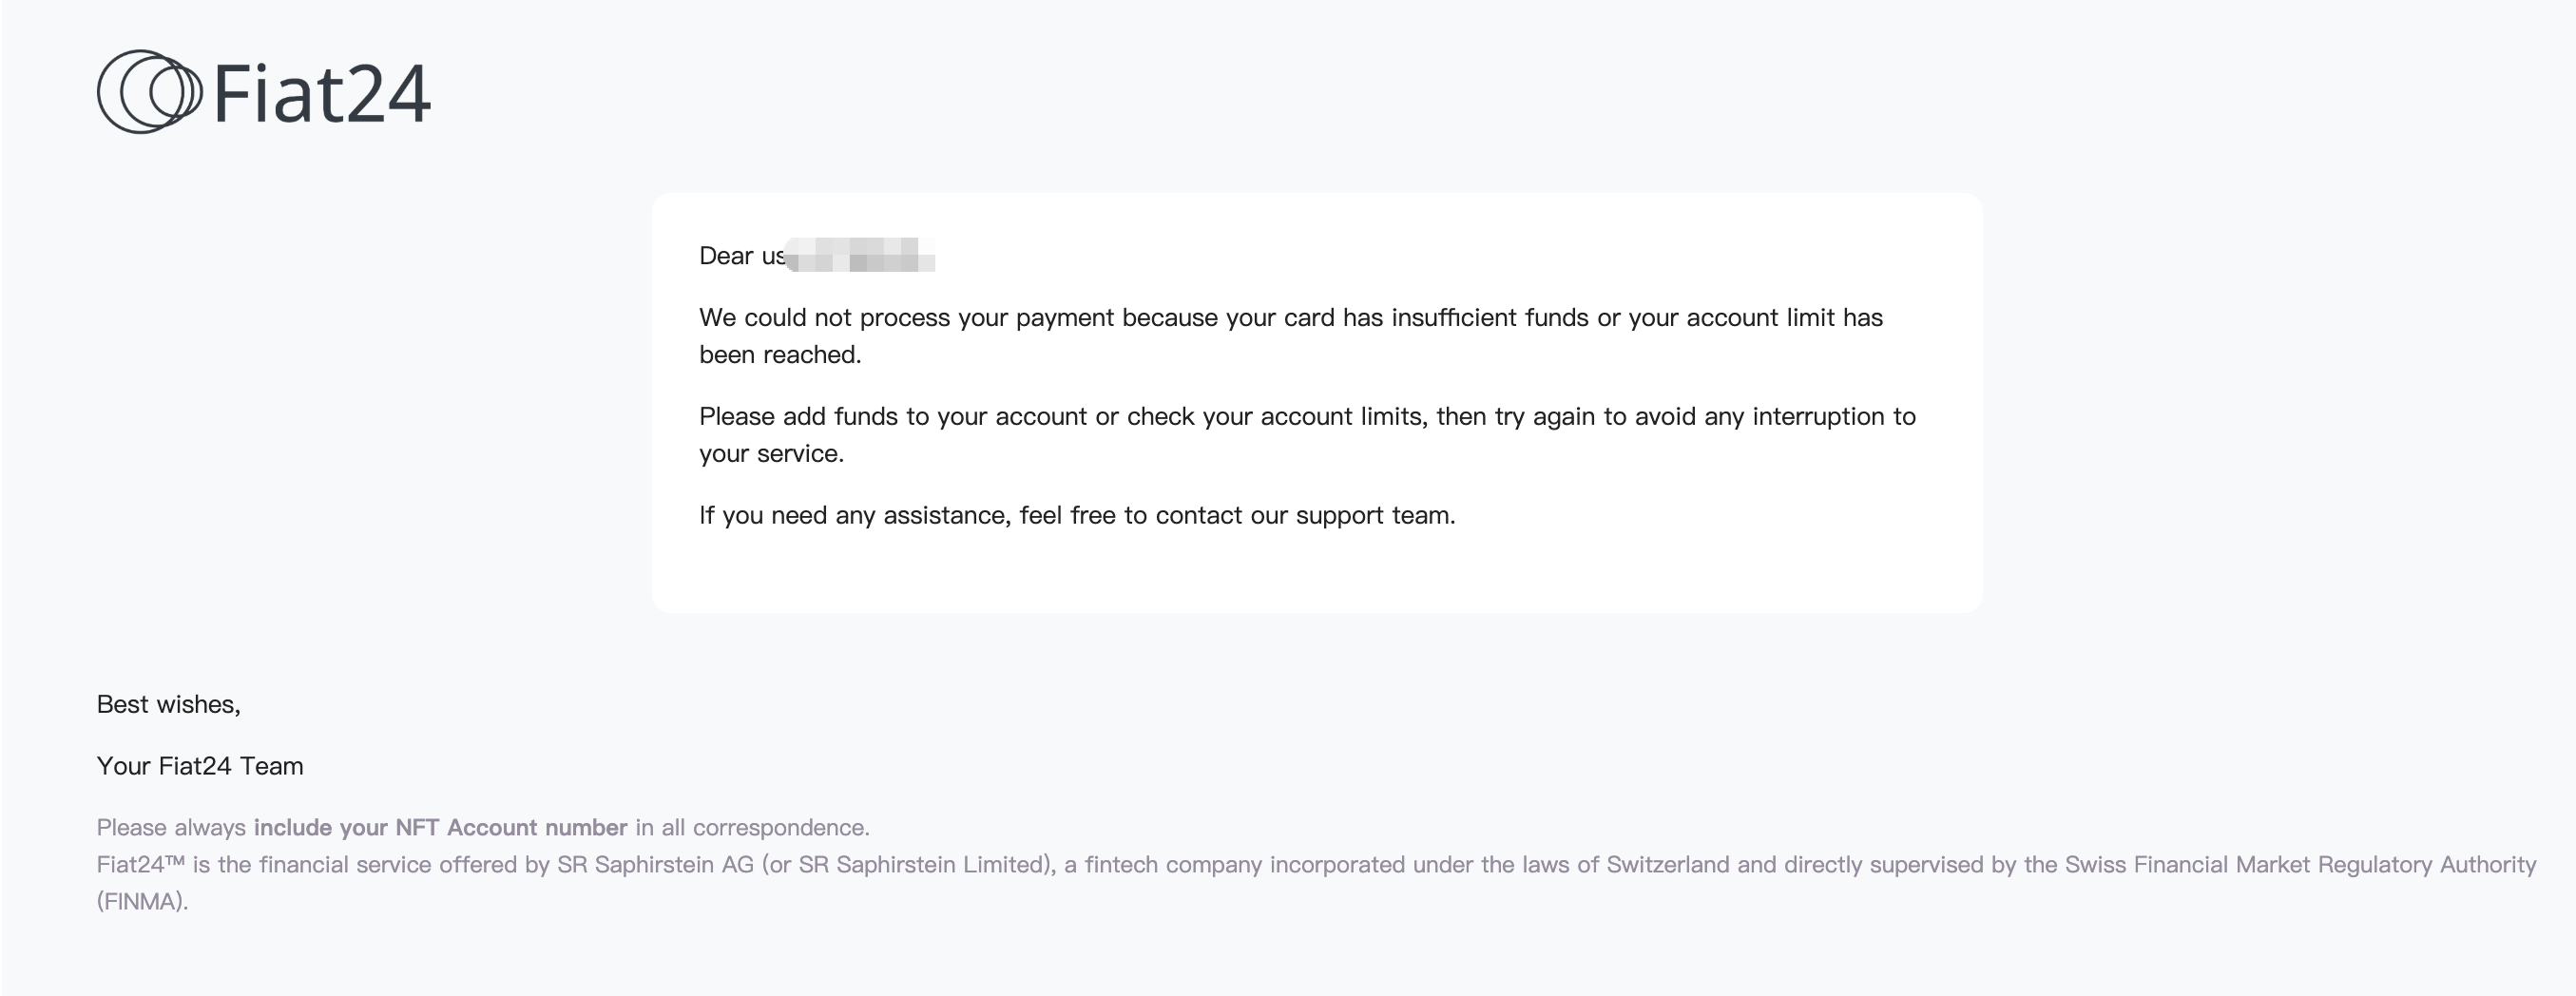This screenshot has height=996, width=2576.
Task: Click 'Please always' at the footer start
Action: pyautogui.click(x=171, y=828)
